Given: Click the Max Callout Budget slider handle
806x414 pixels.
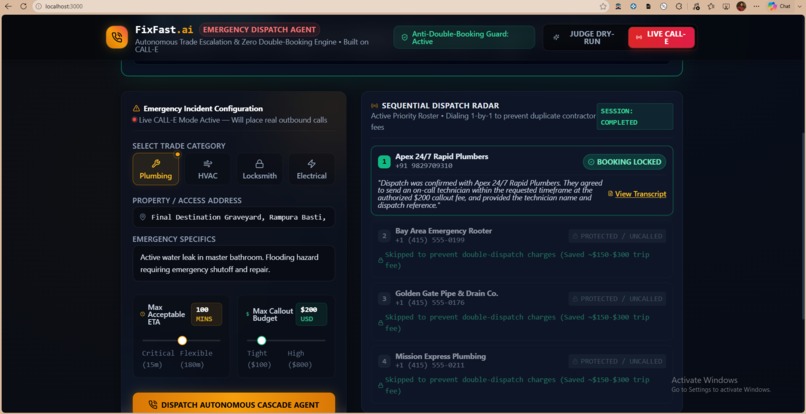Looking at the screenshot, I should [261, 340].
